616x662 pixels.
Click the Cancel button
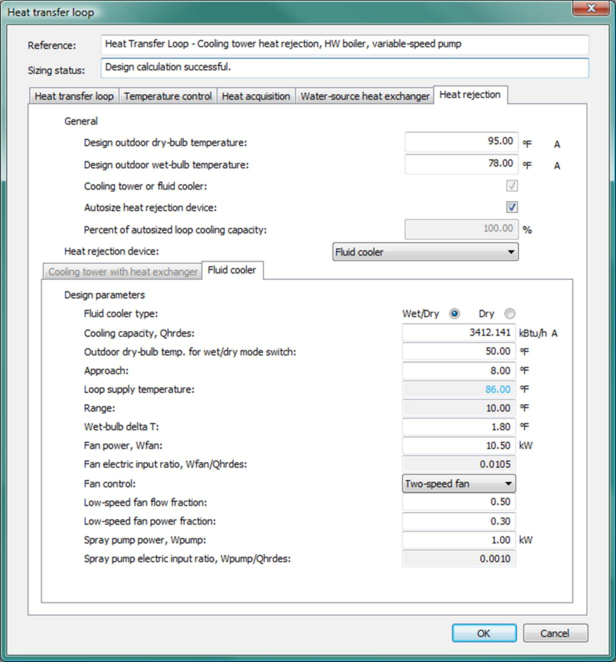[555, 633]
